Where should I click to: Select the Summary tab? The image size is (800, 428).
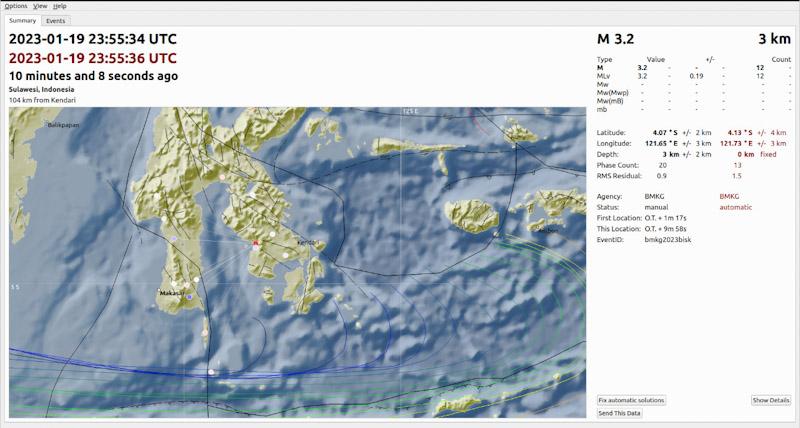pos(22,20)
